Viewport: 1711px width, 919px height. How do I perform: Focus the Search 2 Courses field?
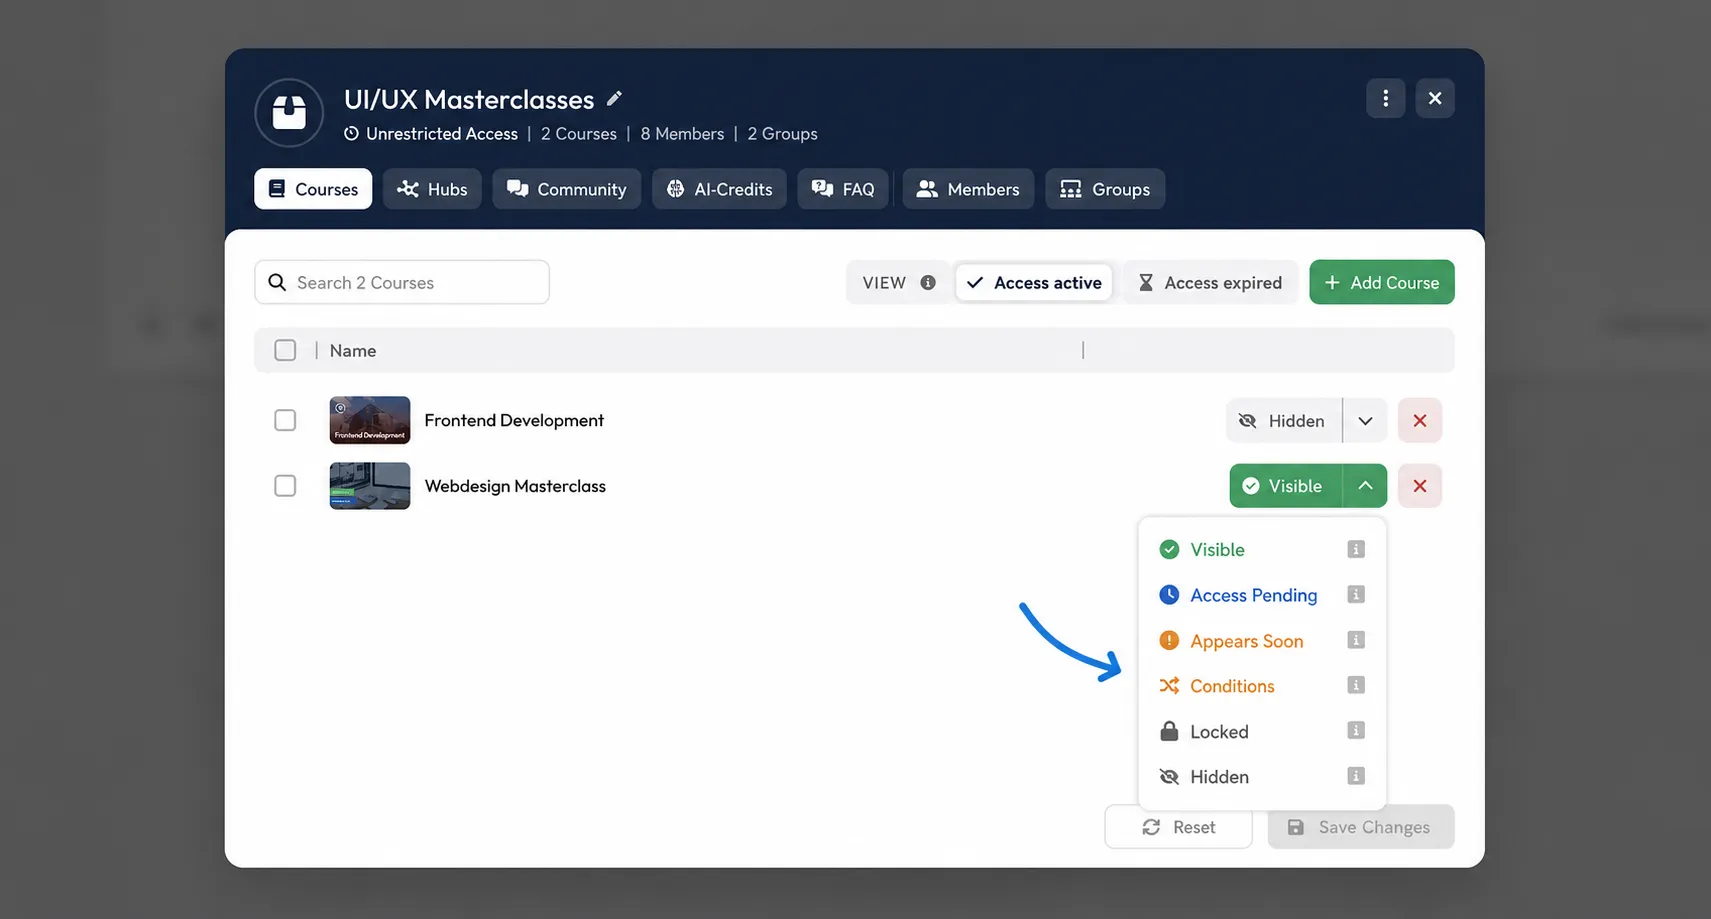(402, 282)
